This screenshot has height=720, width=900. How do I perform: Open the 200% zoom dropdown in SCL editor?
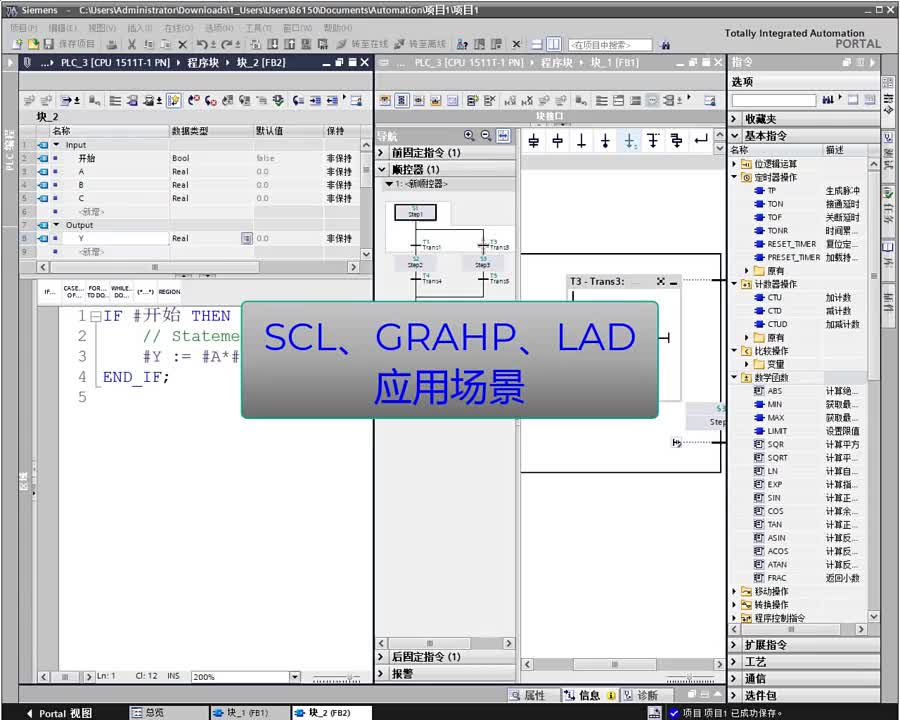point(294,677)
